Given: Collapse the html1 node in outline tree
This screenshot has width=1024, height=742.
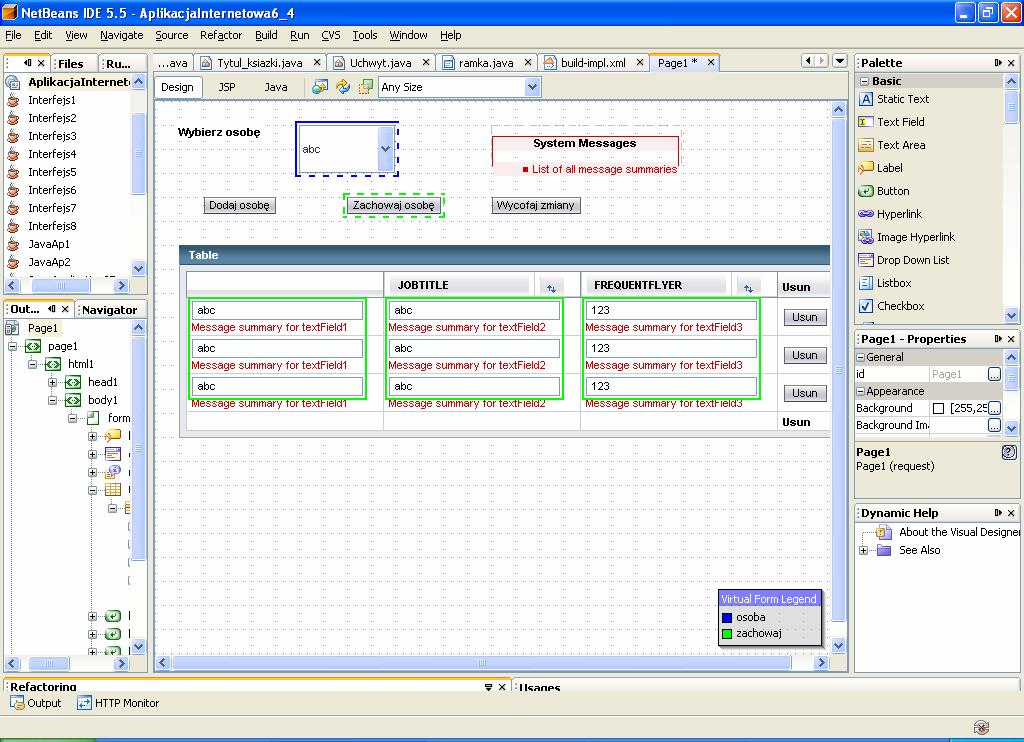Looking at the screenshot, I should (x=32, y=364).
